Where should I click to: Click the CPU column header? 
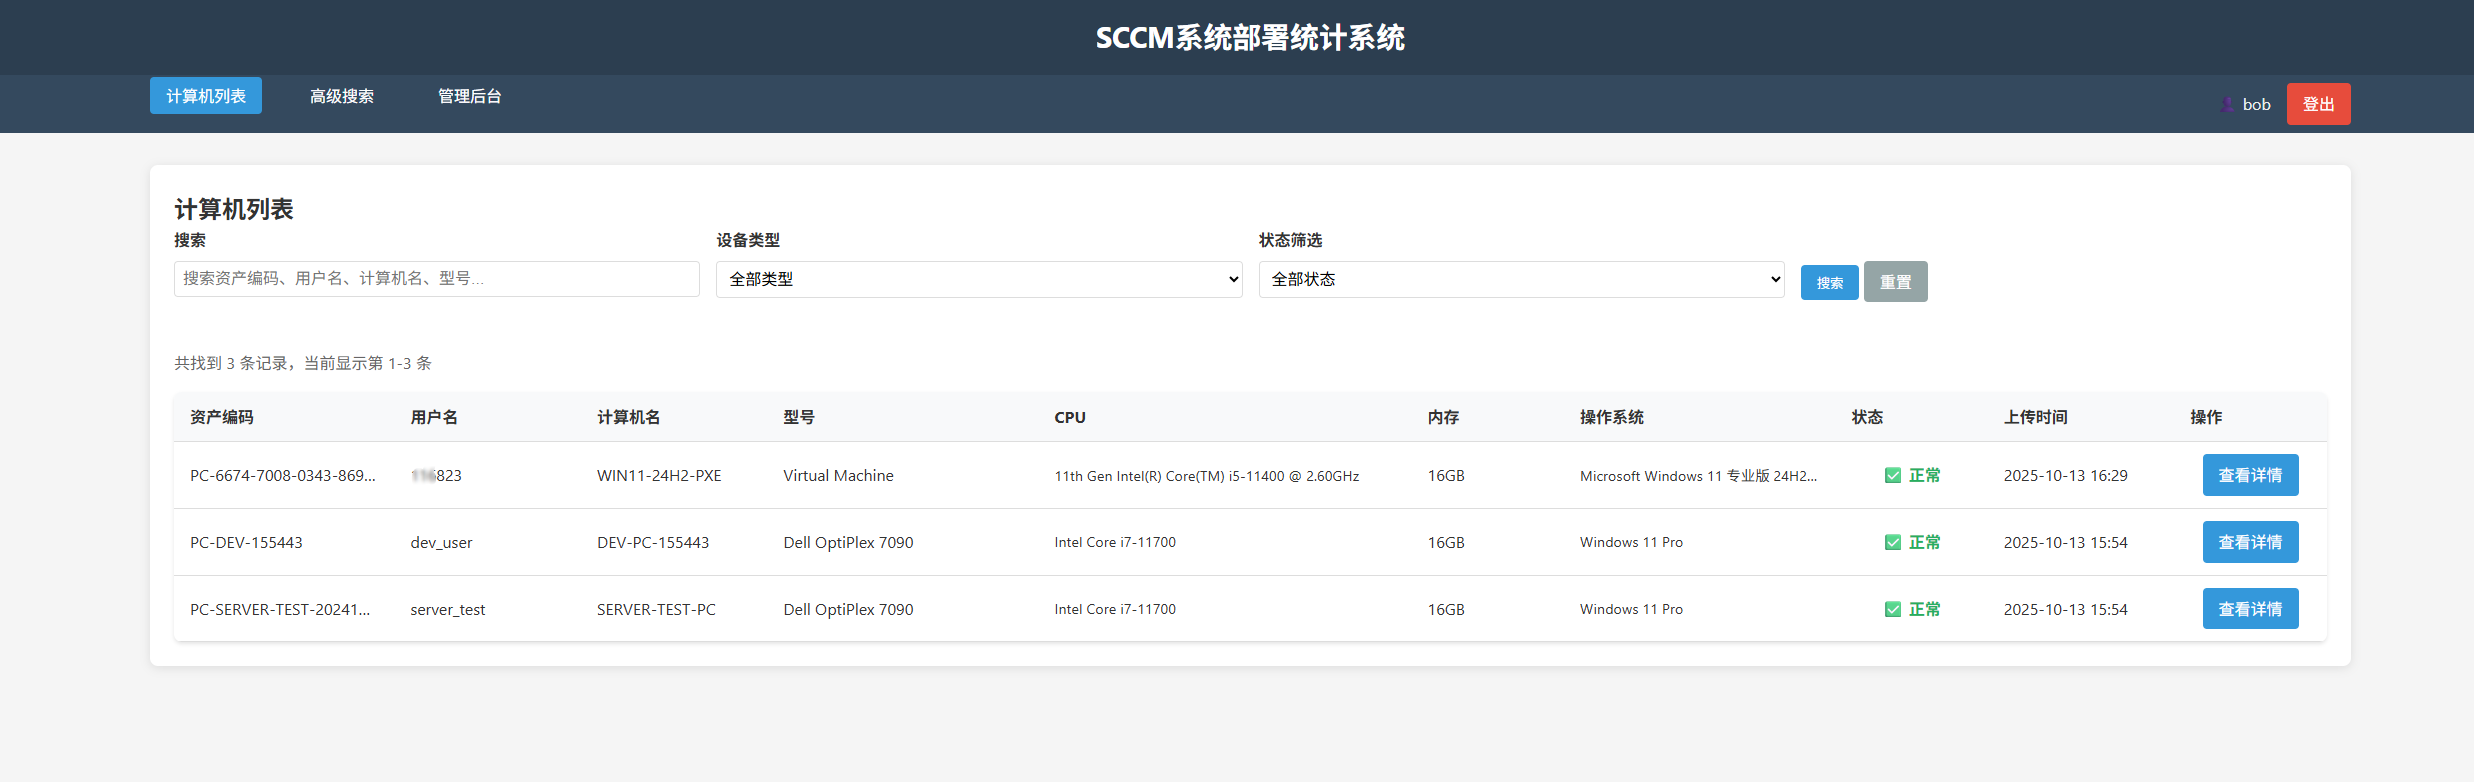pos(1070,418)
